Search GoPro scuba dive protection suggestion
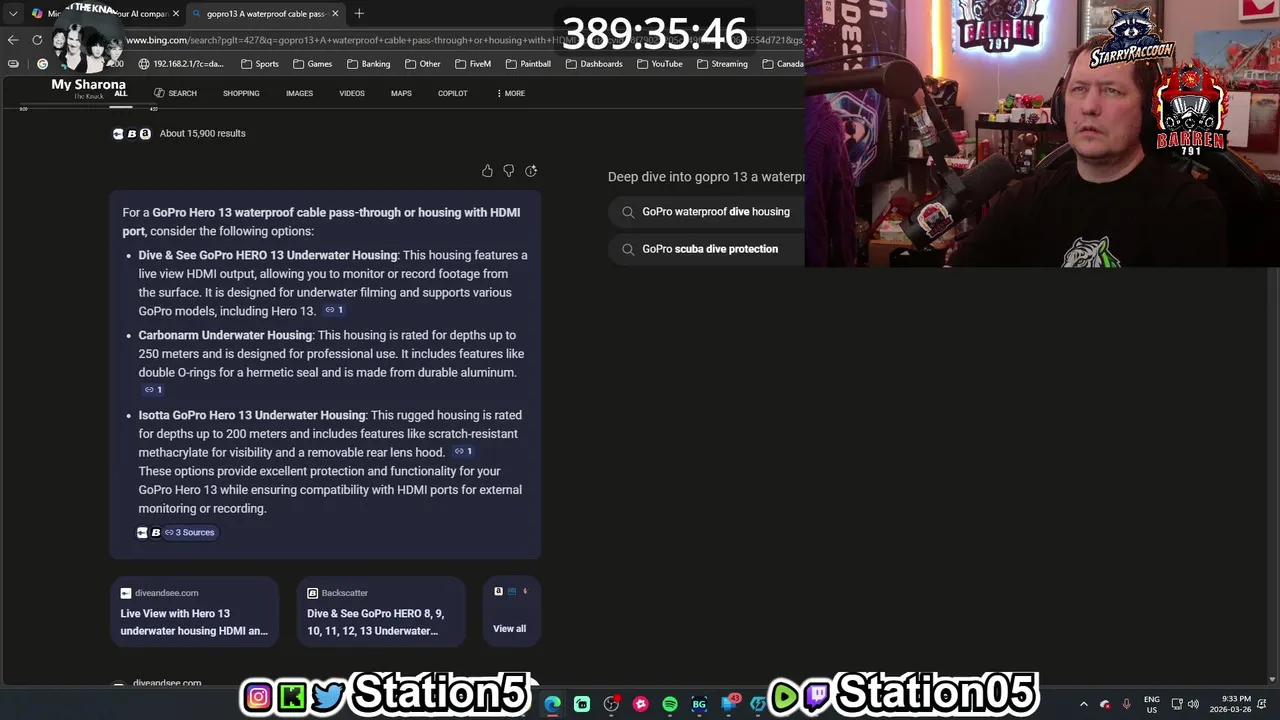1280x720 pixels. [706, 249]
